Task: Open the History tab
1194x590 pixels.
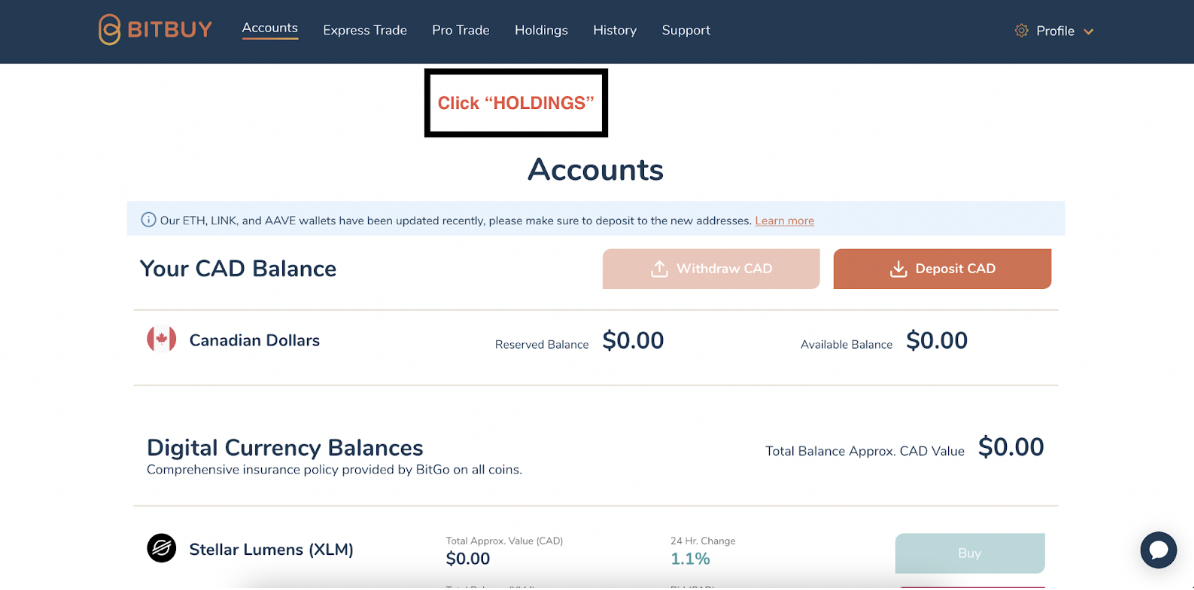Action: click(615, 30)
